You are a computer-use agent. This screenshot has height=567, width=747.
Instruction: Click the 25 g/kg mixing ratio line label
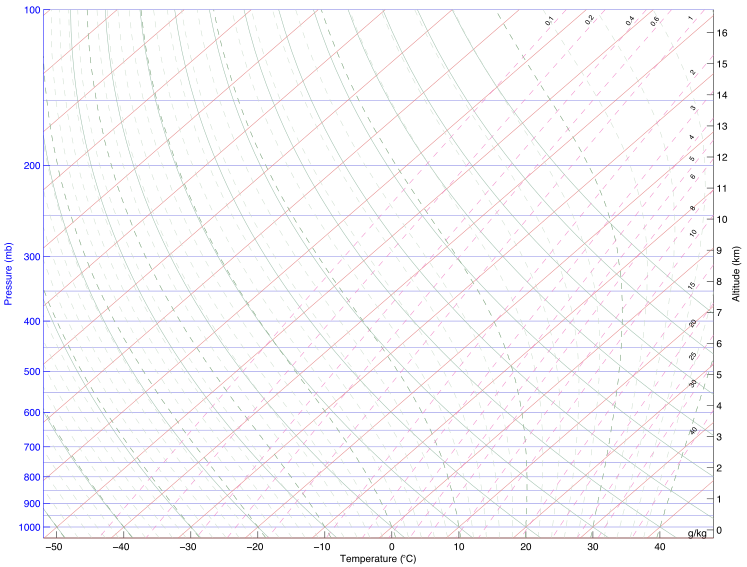[693, 355]
